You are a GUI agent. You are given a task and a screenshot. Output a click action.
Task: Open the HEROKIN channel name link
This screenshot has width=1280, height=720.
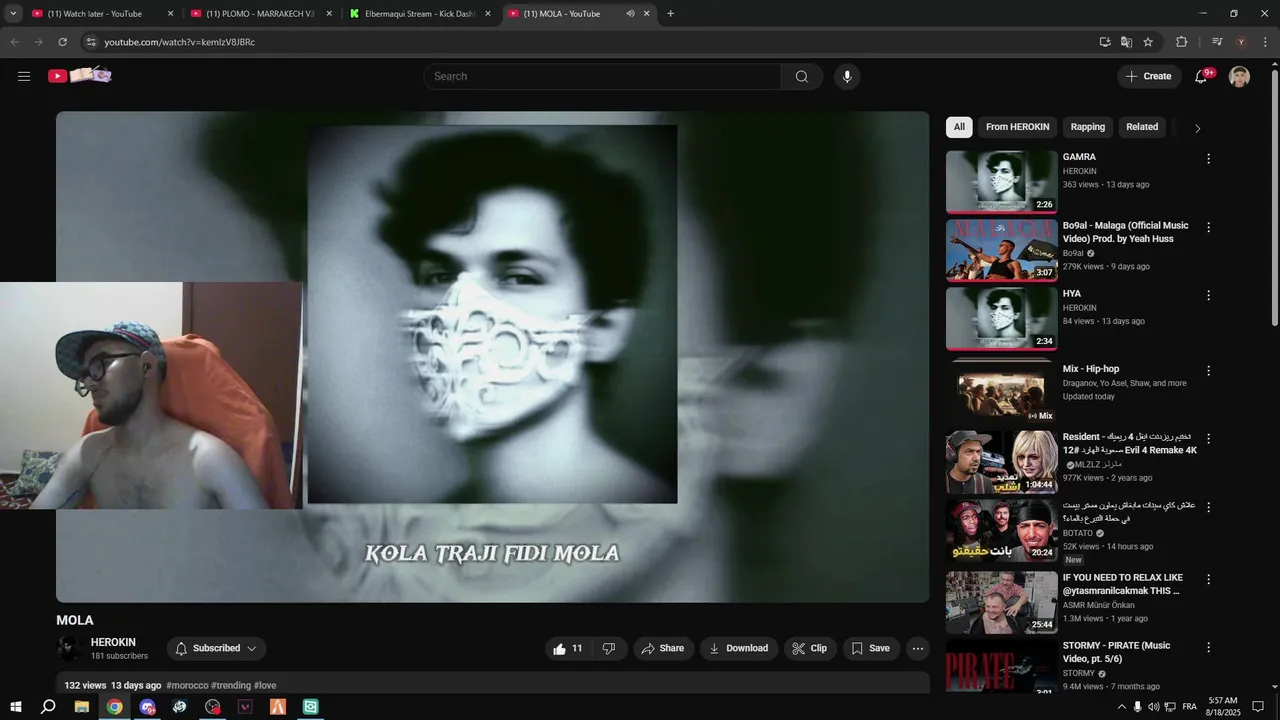coord(113,643)
